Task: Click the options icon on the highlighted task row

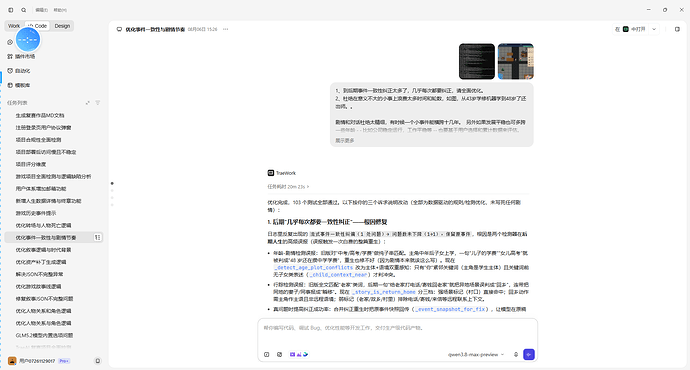Action: pyautogui.click(x=97, y=237)
